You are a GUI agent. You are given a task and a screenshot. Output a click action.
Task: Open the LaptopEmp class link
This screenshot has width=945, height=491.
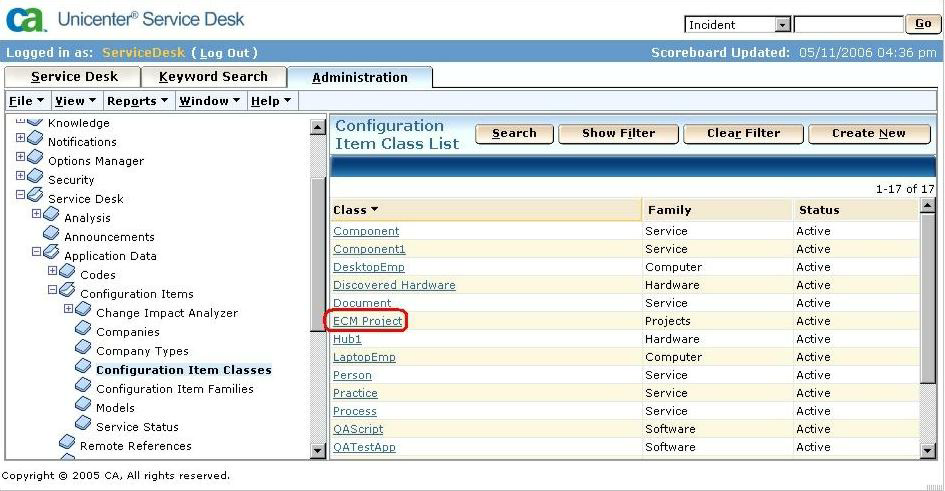tap(364, 357)
